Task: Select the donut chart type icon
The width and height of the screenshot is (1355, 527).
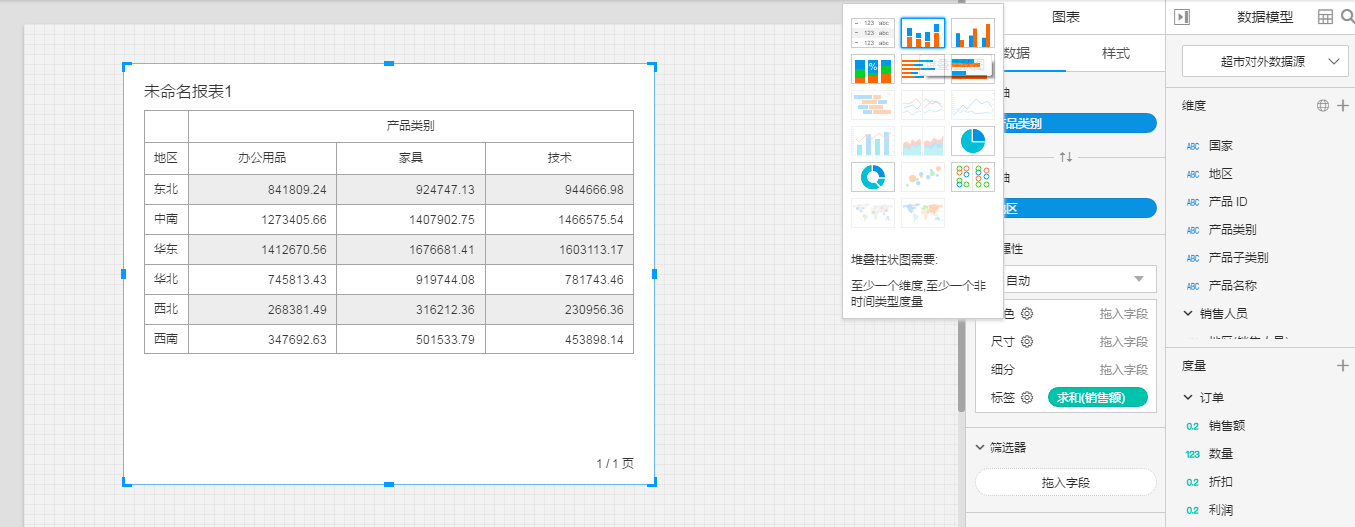Action: tap(872, 177)
